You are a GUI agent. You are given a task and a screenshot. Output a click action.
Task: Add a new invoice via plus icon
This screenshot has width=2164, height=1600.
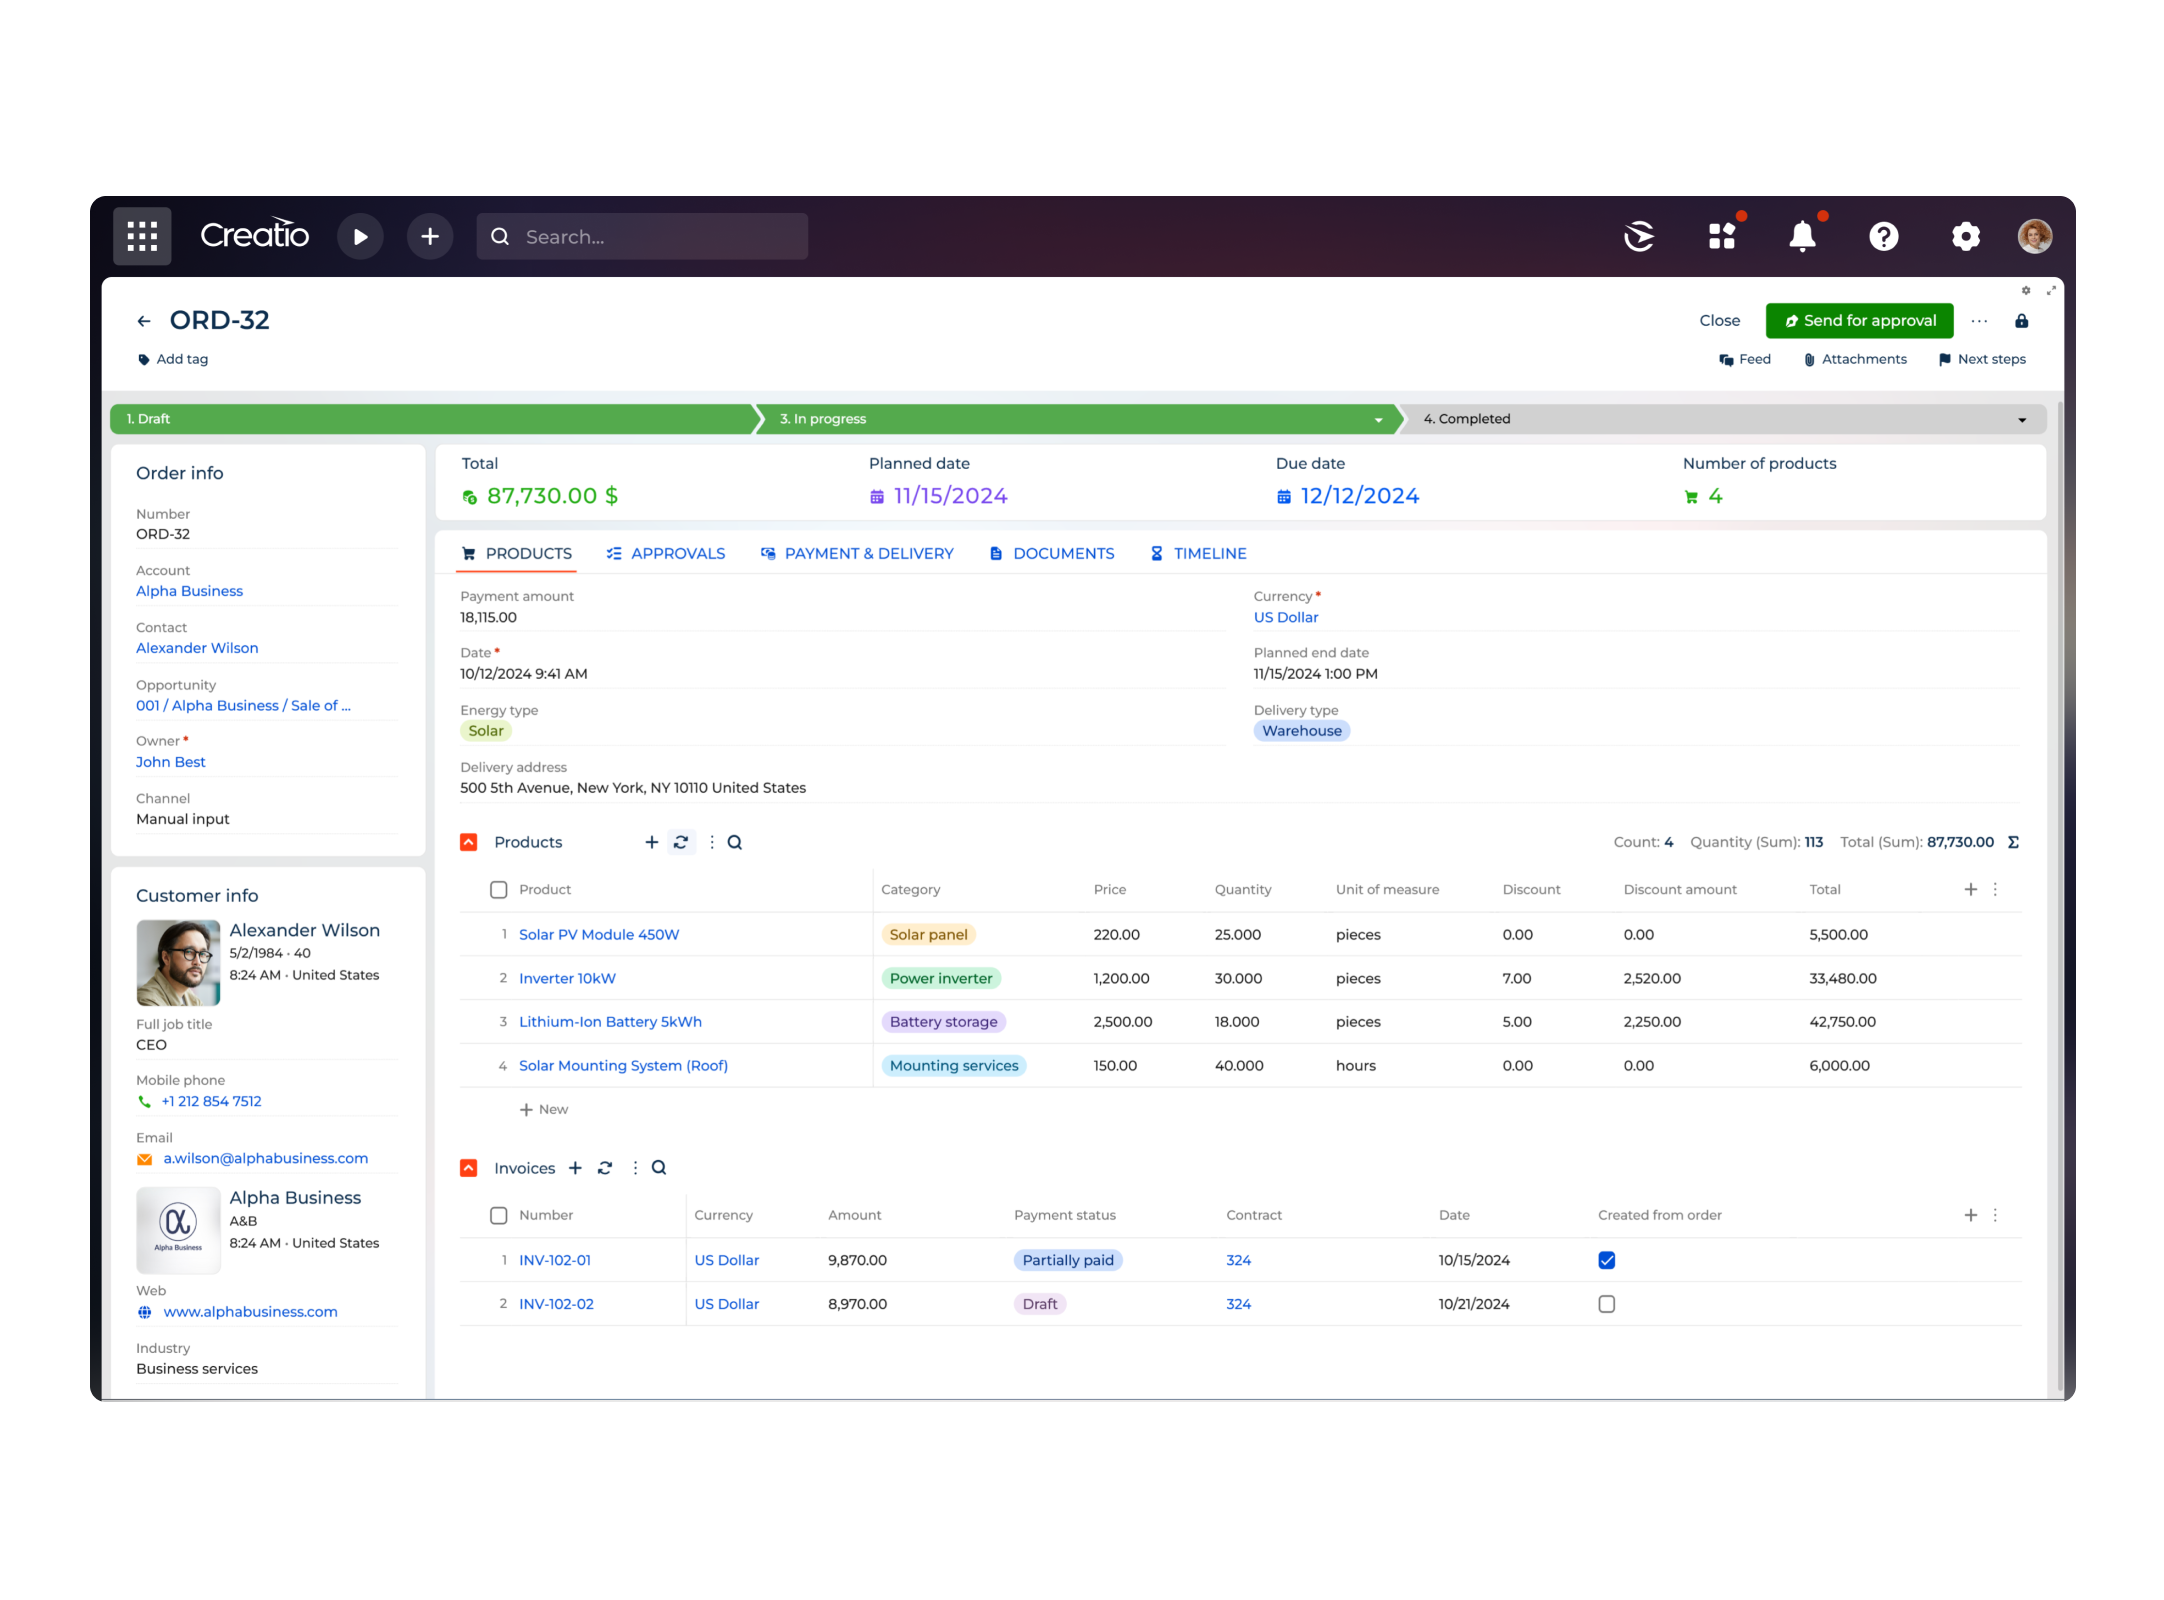tap(576, 1168)
